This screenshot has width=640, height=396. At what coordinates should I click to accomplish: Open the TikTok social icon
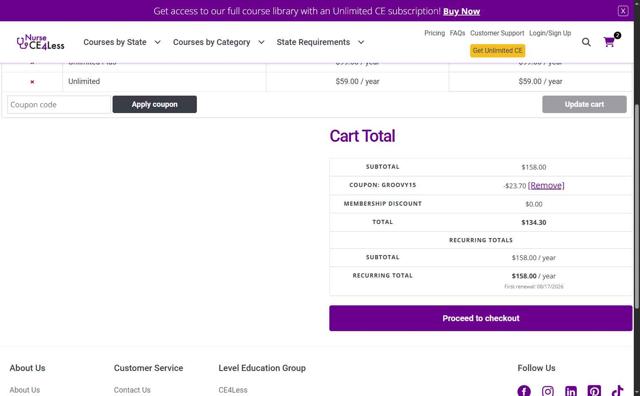point(618,391)
